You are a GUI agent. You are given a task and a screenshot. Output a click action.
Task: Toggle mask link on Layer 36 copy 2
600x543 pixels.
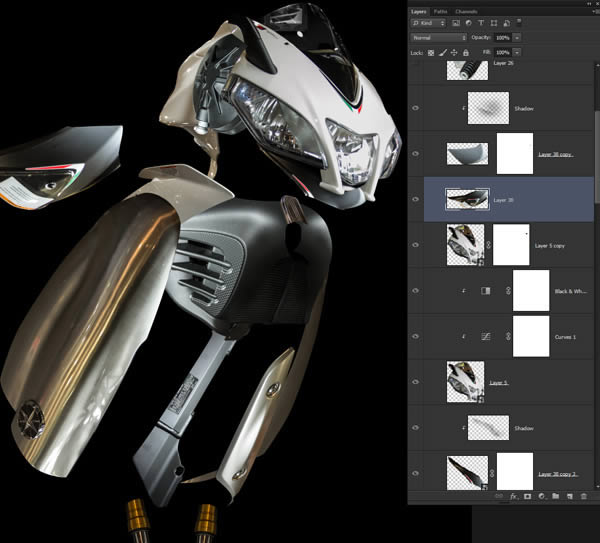point(492,473)
